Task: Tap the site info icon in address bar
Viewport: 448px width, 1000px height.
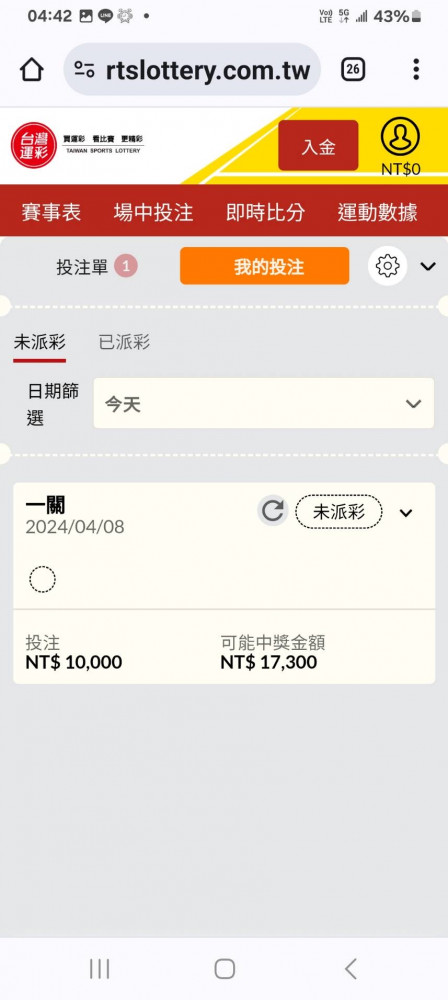Action: 84,70
